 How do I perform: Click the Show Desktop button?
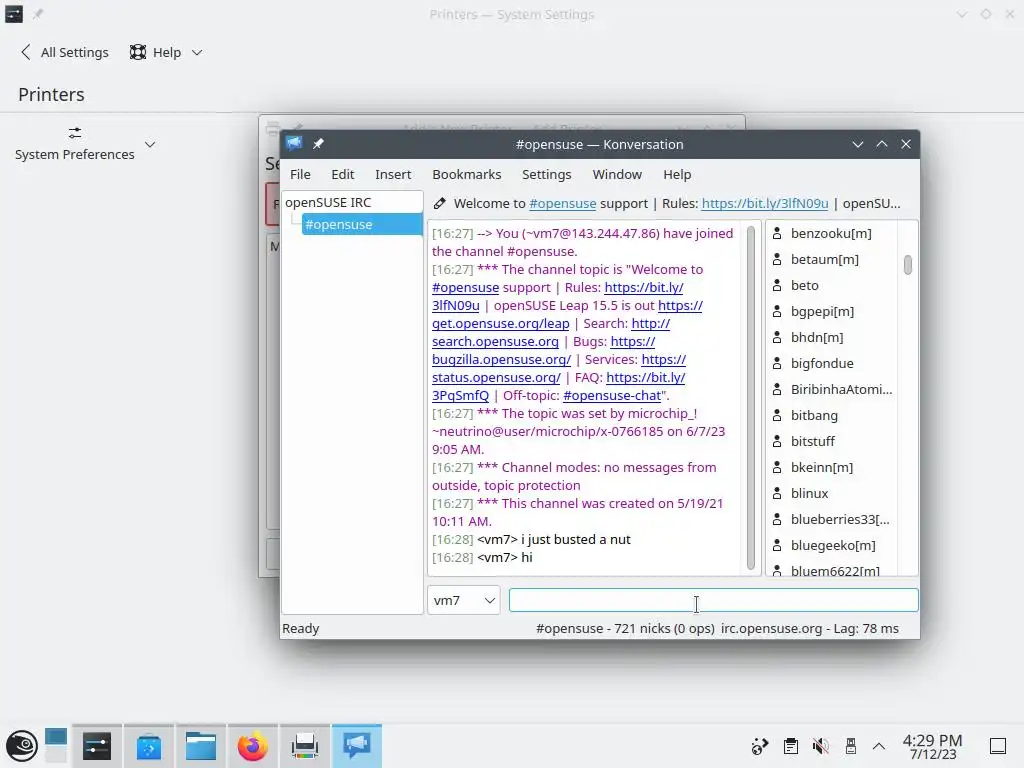click(998, 746)
